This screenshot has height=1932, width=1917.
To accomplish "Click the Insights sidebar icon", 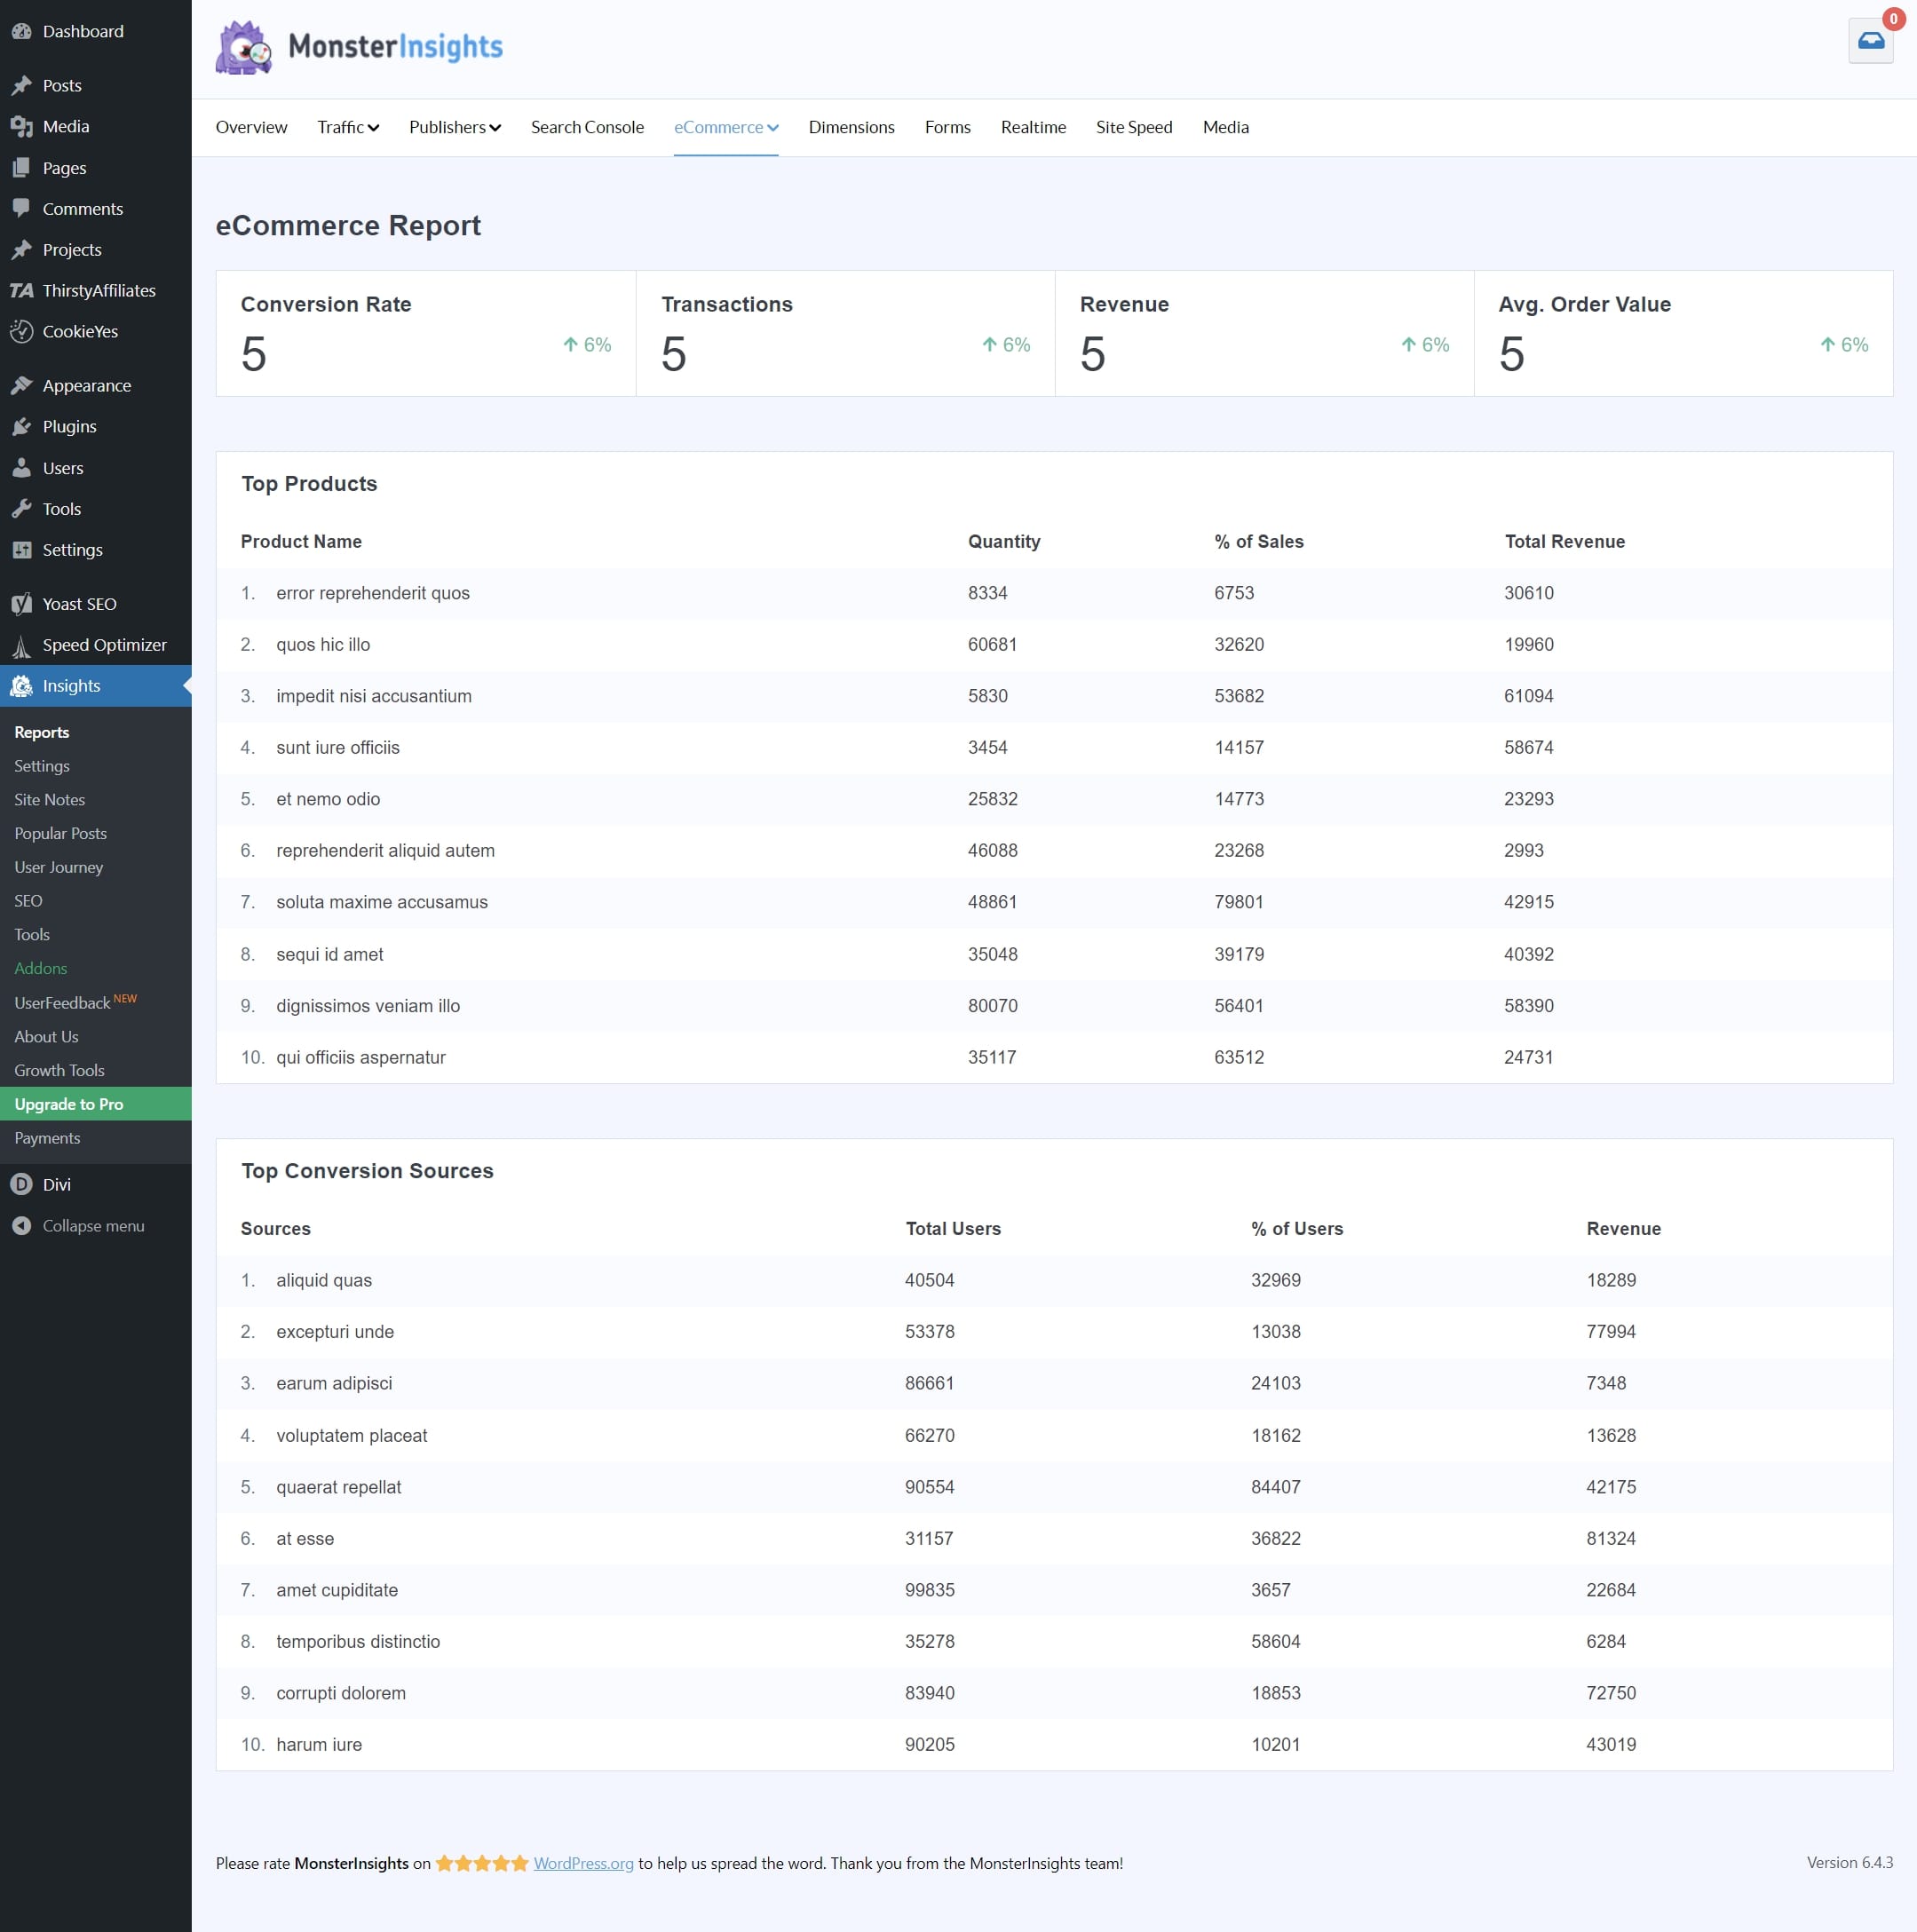I will pyautogui.click(x=23, y=685).
